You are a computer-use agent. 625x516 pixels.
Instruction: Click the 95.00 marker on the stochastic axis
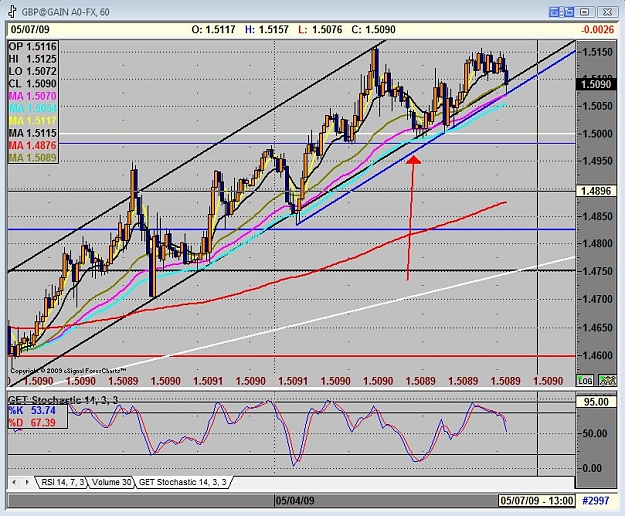point(596,402)
